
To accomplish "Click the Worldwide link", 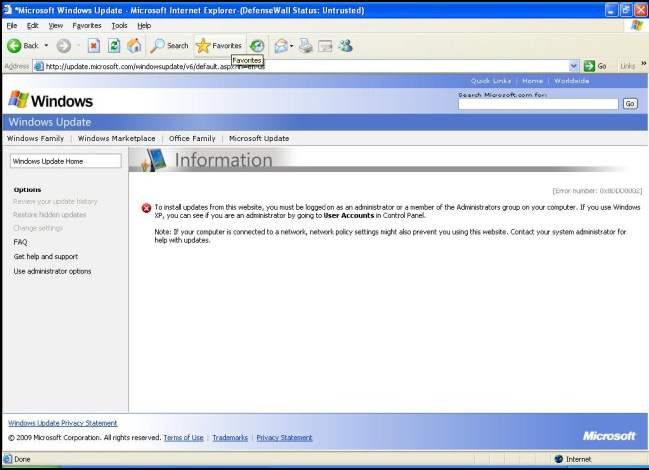I will [x=572, y=81].
